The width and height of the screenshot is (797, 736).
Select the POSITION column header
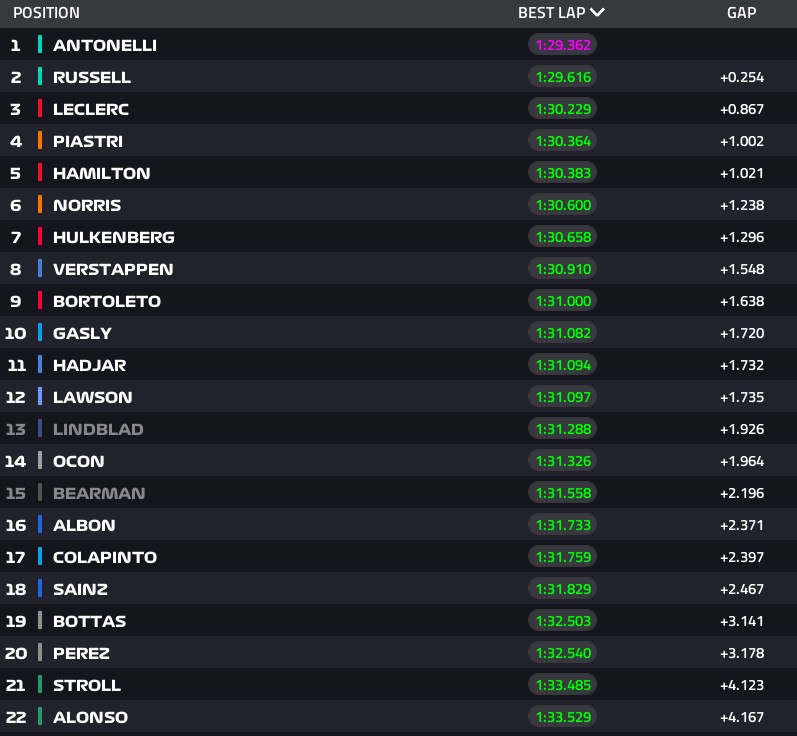click(x=46, y=13)
